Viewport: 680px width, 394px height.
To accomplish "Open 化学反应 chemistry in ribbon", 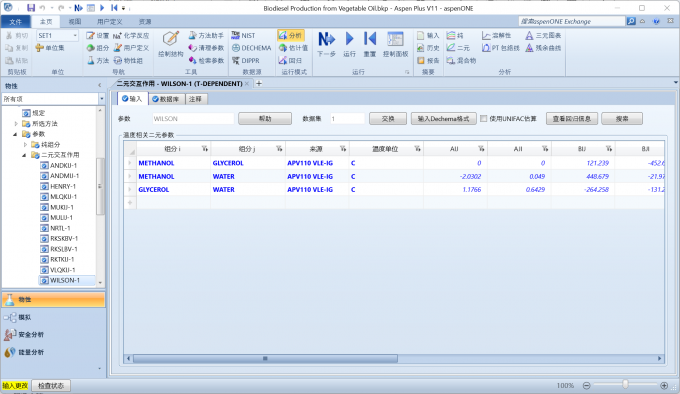I will [131, 36].
